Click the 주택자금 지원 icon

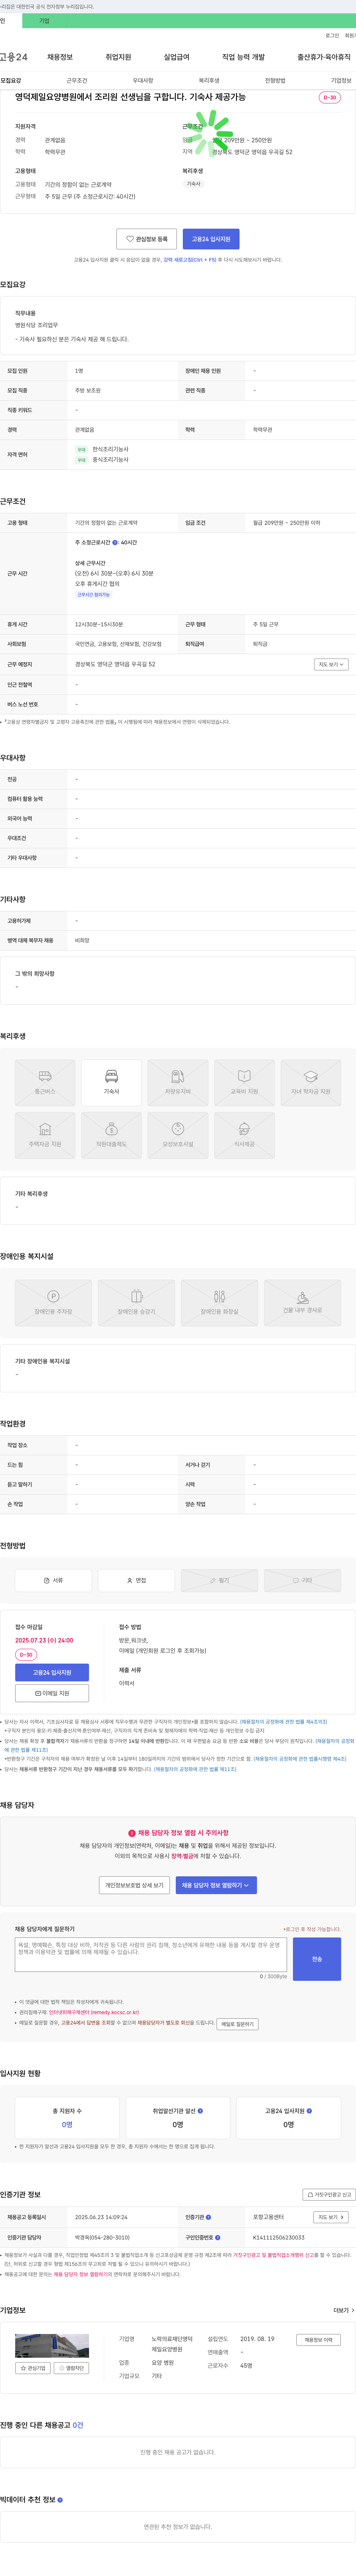pos(45,1135)
